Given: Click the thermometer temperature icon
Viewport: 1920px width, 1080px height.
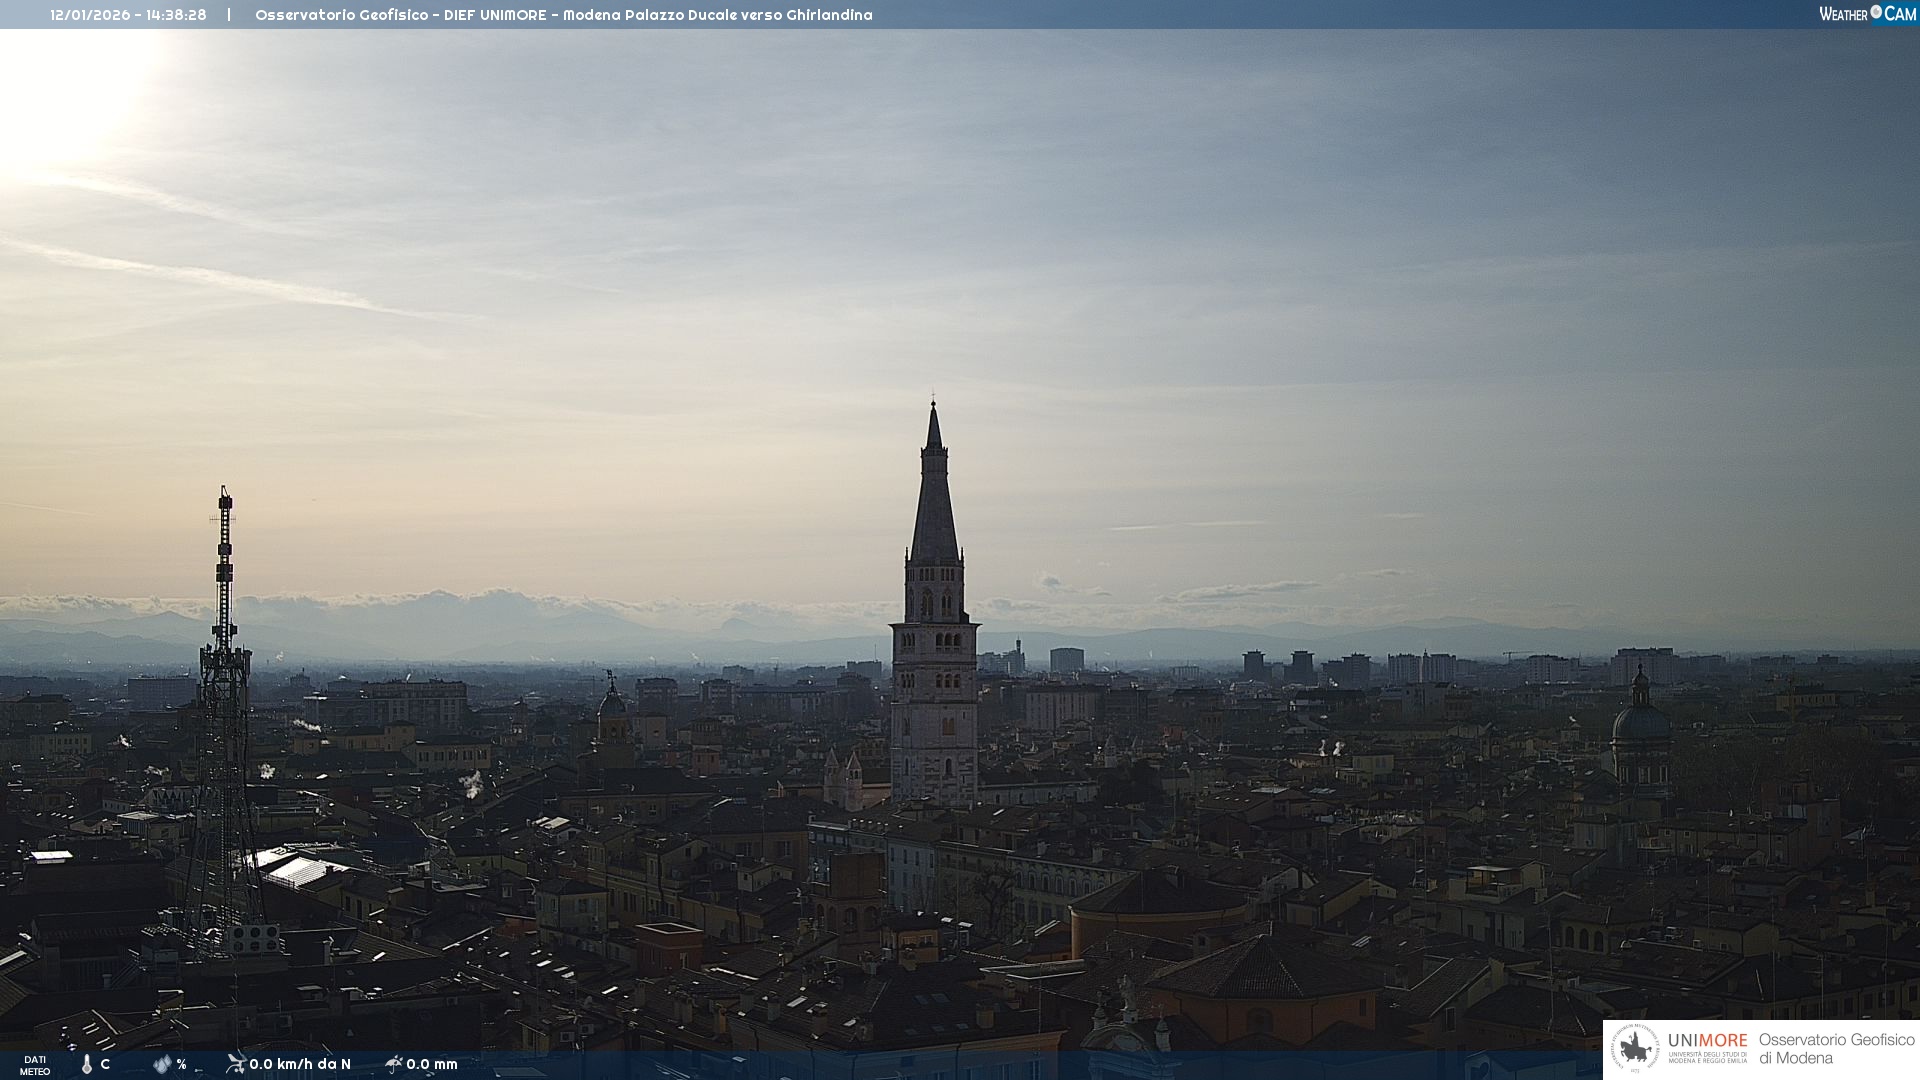Looking at the screenshot, I should (87, 1064).
